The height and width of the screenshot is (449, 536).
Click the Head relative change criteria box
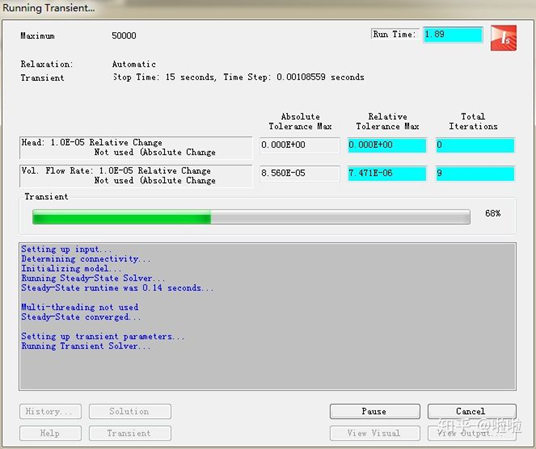coord(136,148)
